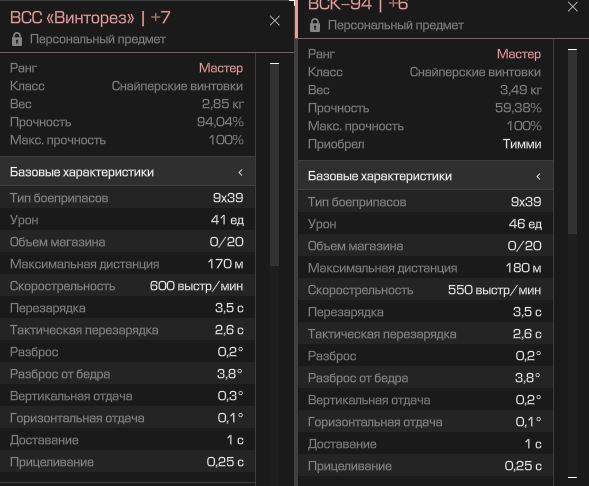This screenshot has width=589, height=486.
Task: Collapse Базовые характеристики in Винторез panel
Action: 127,172
